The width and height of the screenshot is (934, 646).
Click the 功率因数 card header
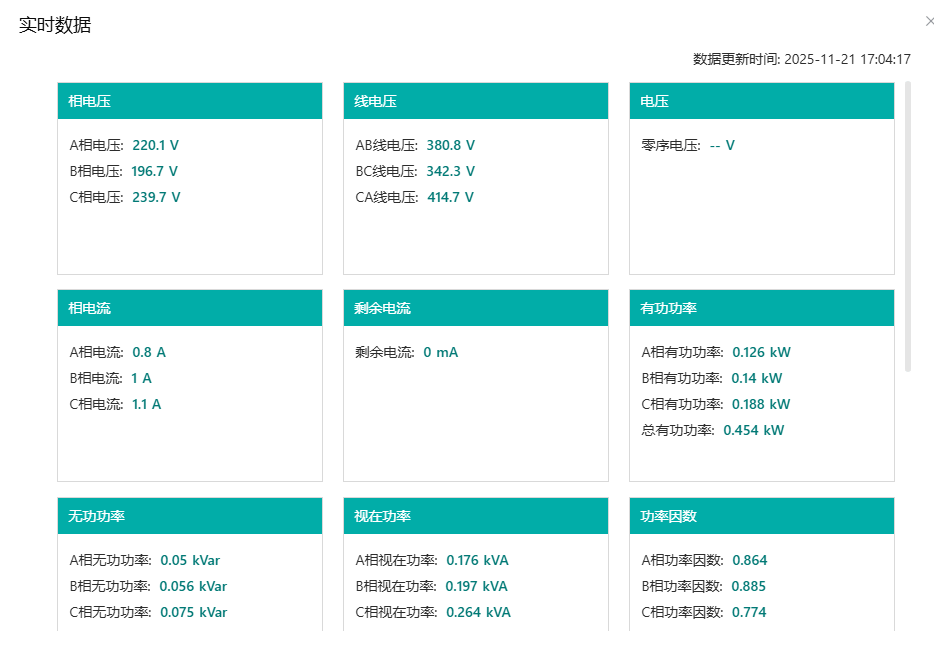762,516
